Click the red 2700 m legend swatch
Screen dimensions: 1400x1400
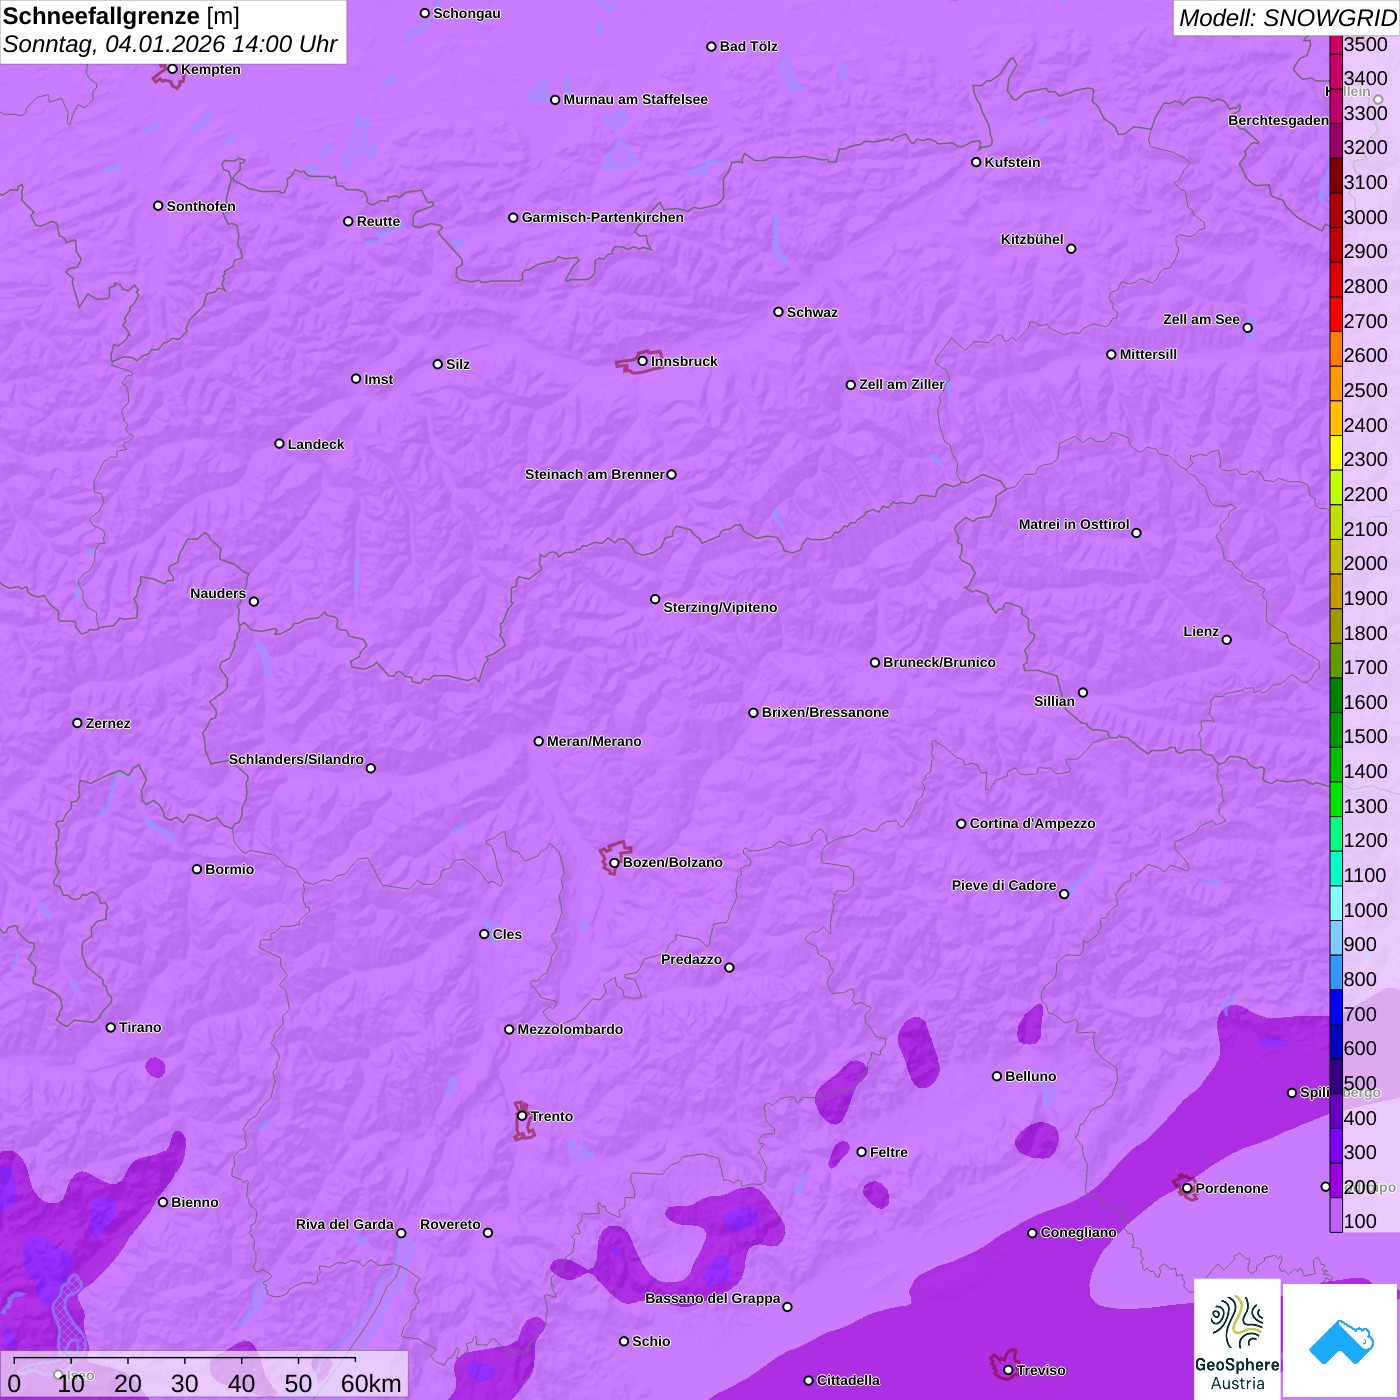point(1336,314)
